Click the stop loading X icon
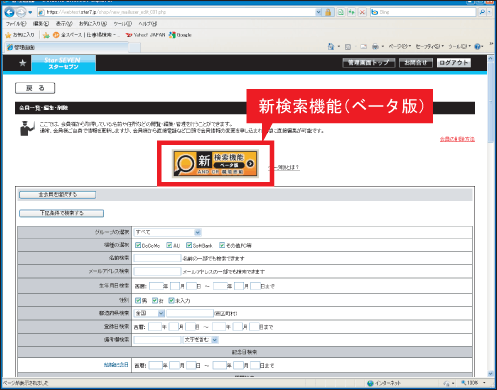 click(362, 12)
